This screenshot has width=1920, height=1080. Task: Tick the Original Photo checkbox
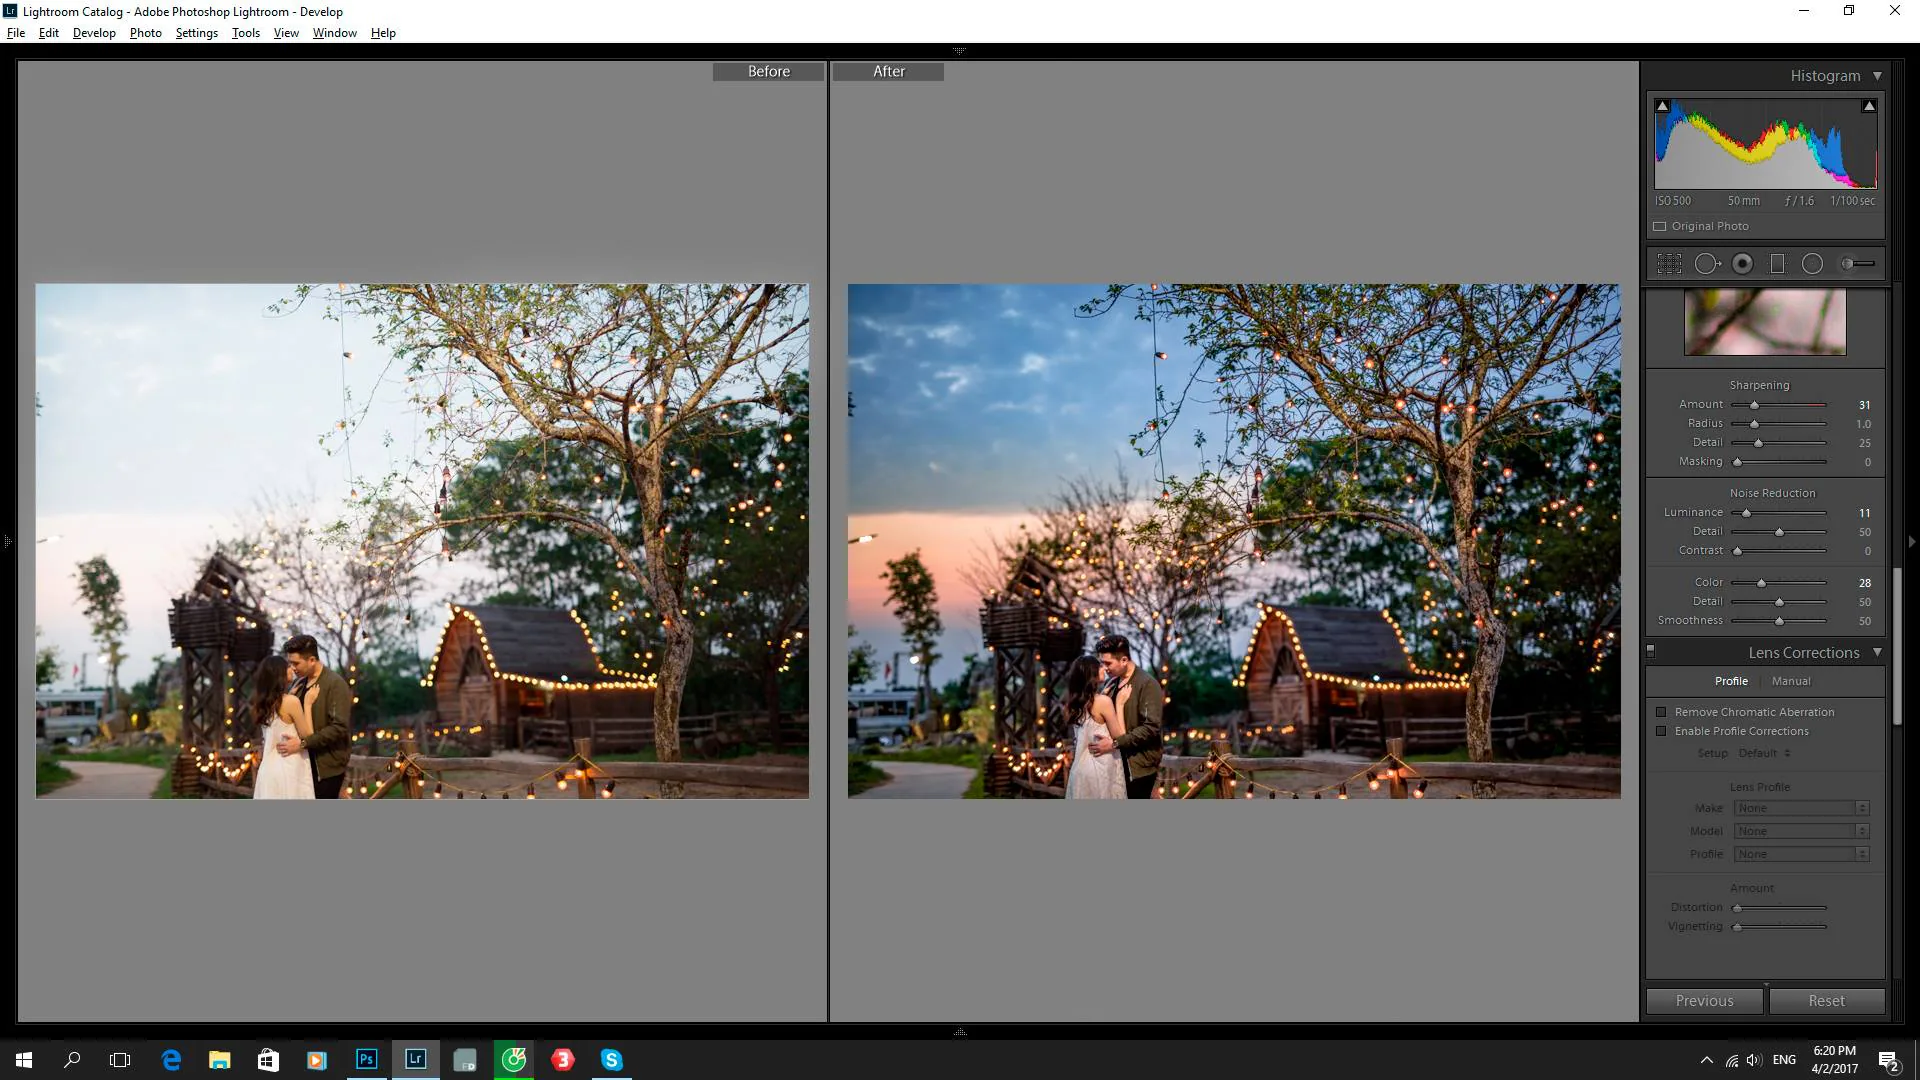(x=1660, y=227)
